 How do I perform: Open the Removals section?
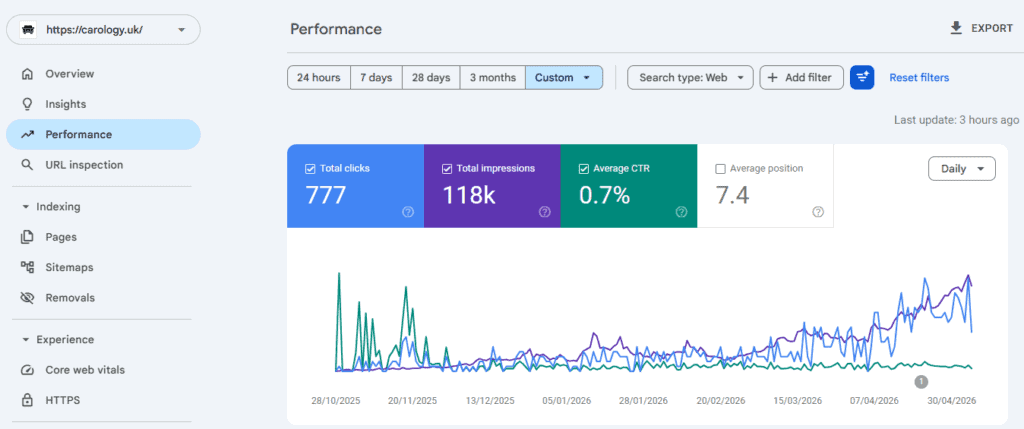pyautogui.click(x=103, y=298)
